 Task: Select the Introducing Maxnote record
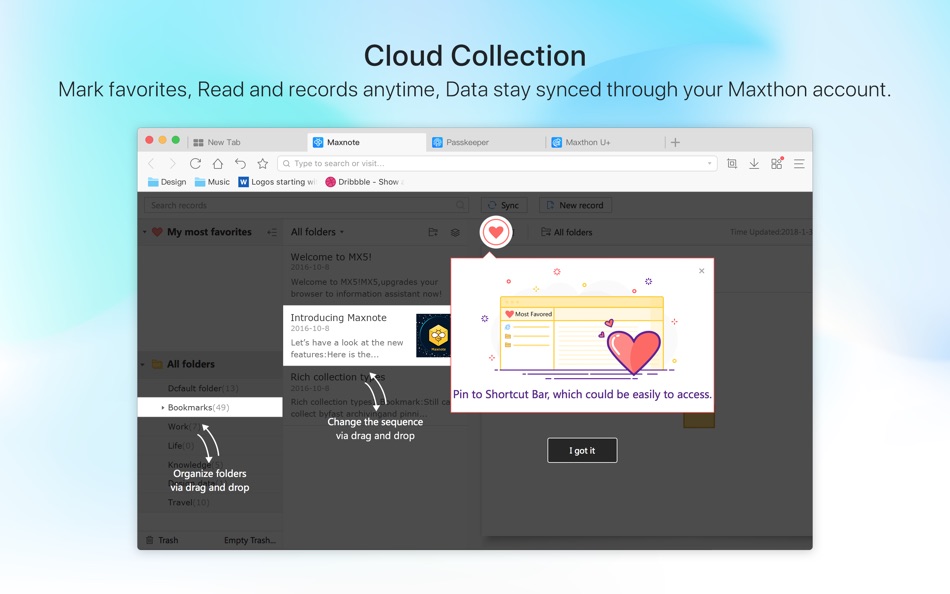pos(367,335)
